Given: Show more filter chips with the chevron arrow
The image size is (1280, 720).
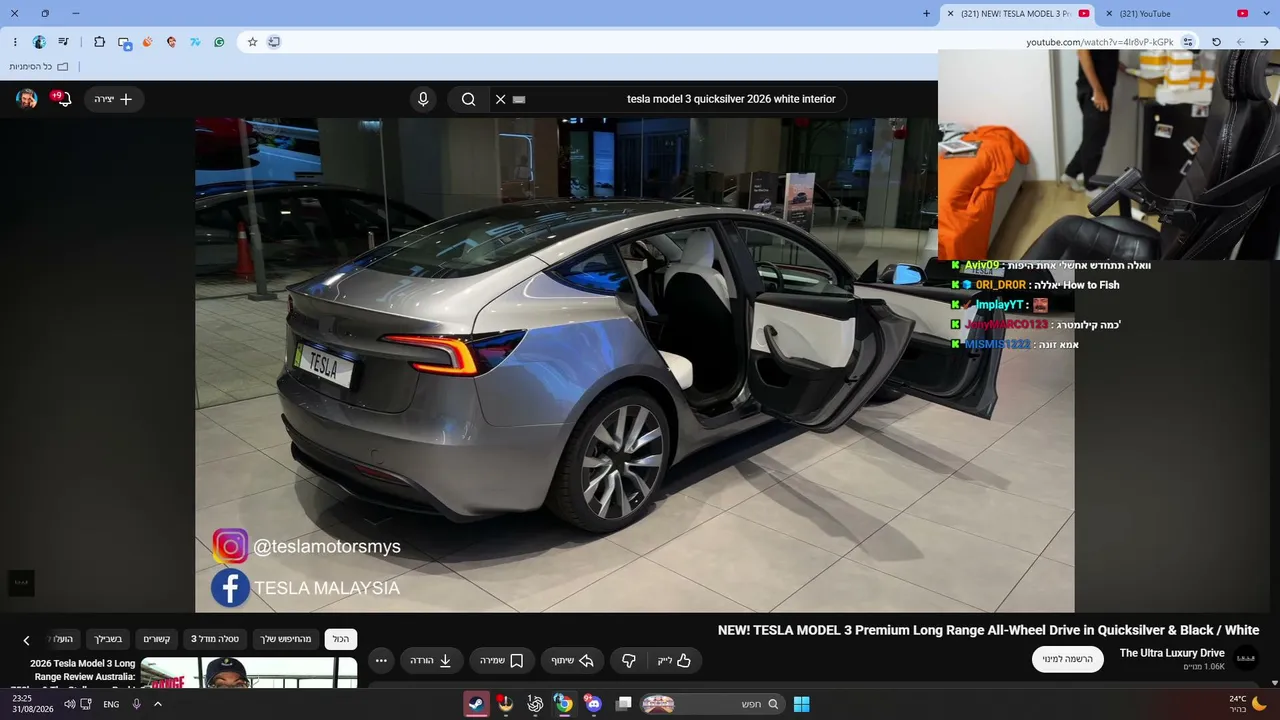Looking at the screenshot, I should click(27, 640).
